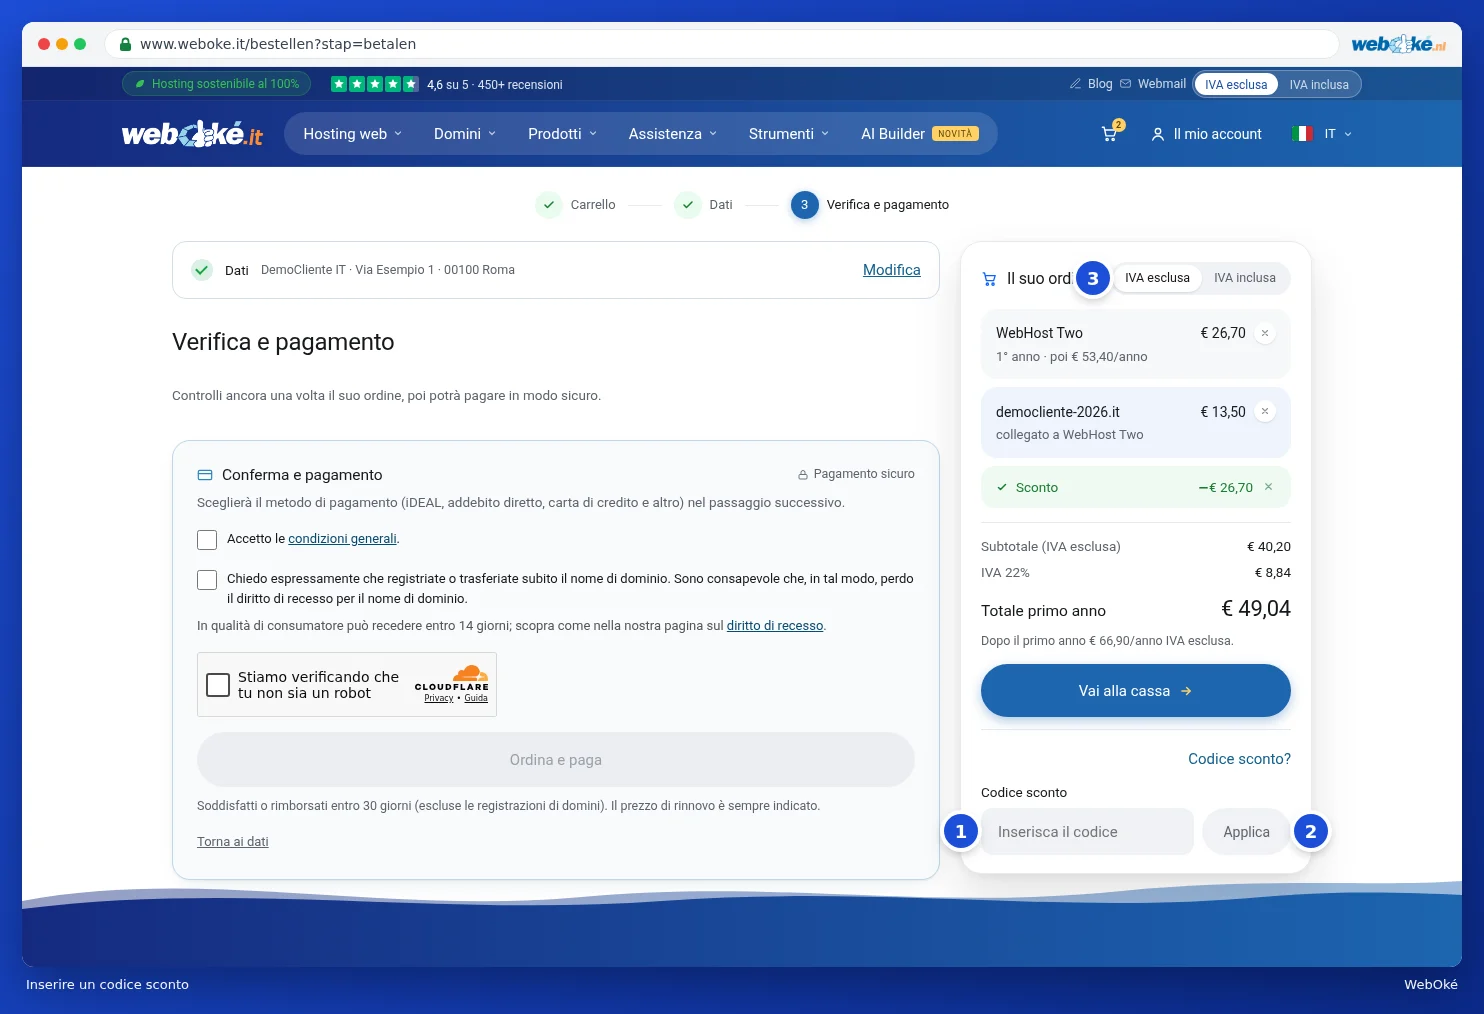Remove WebHost Two from the order
Screen dimensions: 1484x1014
pyautogui.click(x=1265, y=333)
